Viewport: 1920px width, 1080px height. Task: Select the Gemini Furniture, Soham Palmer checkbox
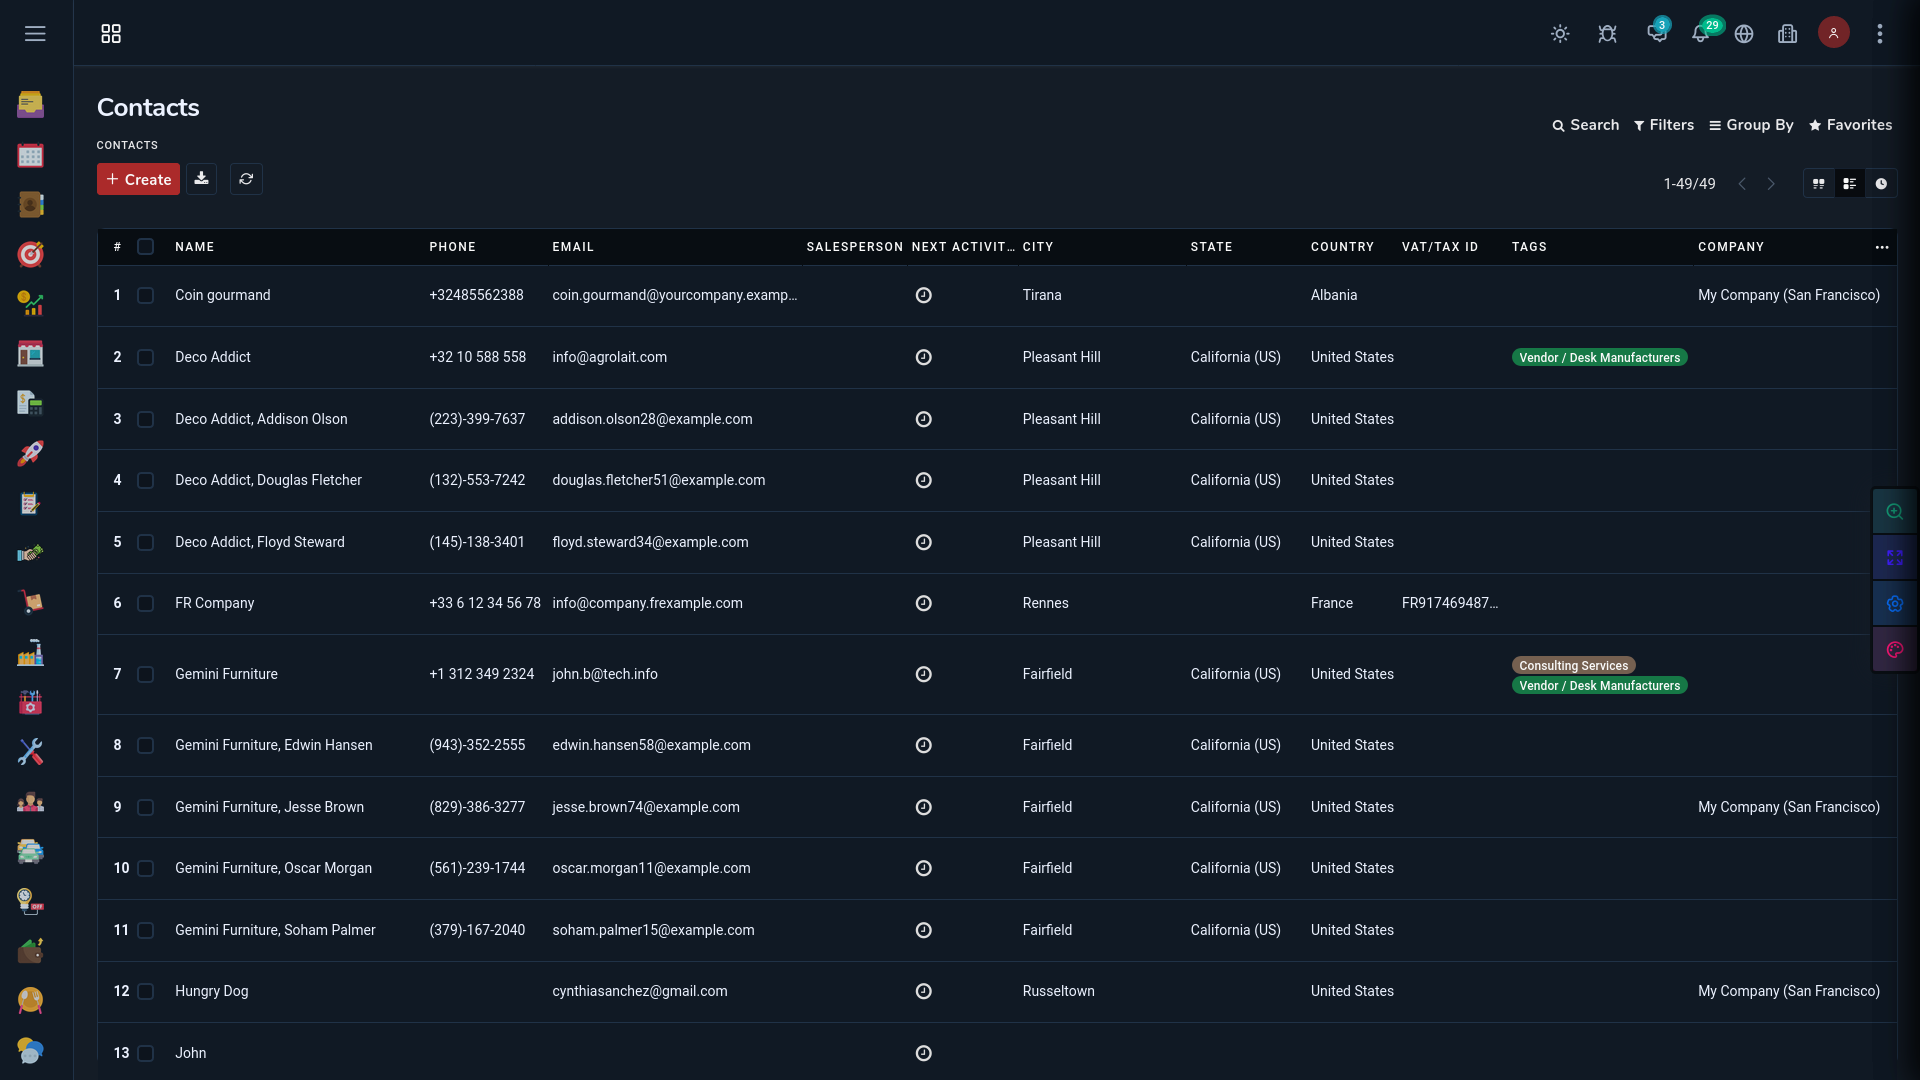coord(145,931)
